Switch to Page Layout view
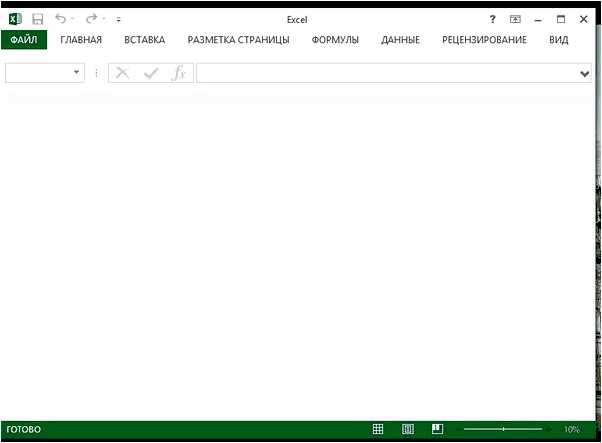 pos(408,429)
